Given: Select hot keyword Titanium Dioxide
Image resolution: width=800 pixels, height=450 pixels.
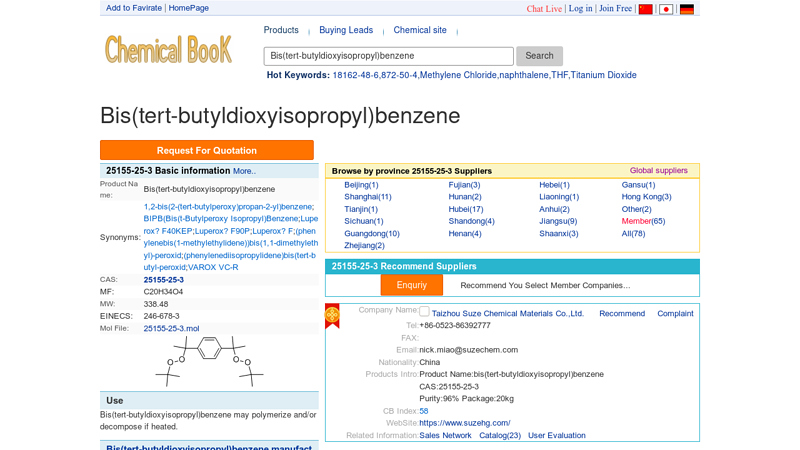Looking at the screenshot, I should click(x=604, y=75).
